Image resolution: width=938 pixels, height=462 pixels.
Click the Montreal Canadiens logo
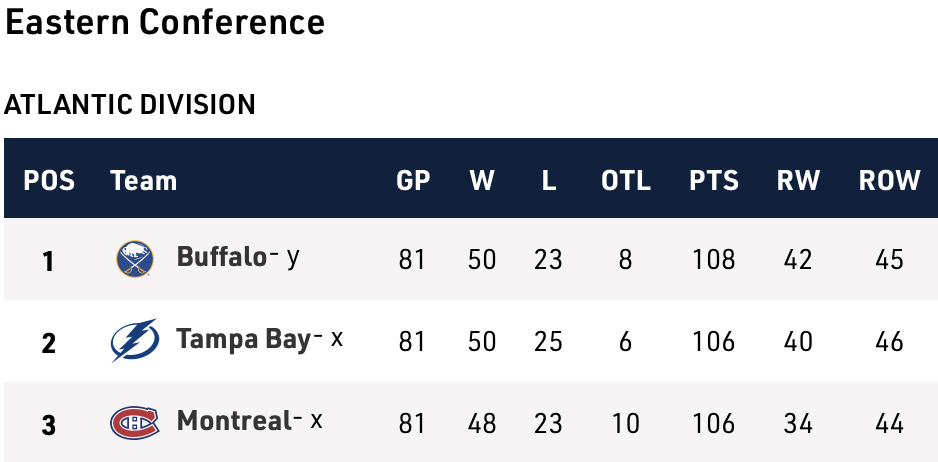click(135, 423)
